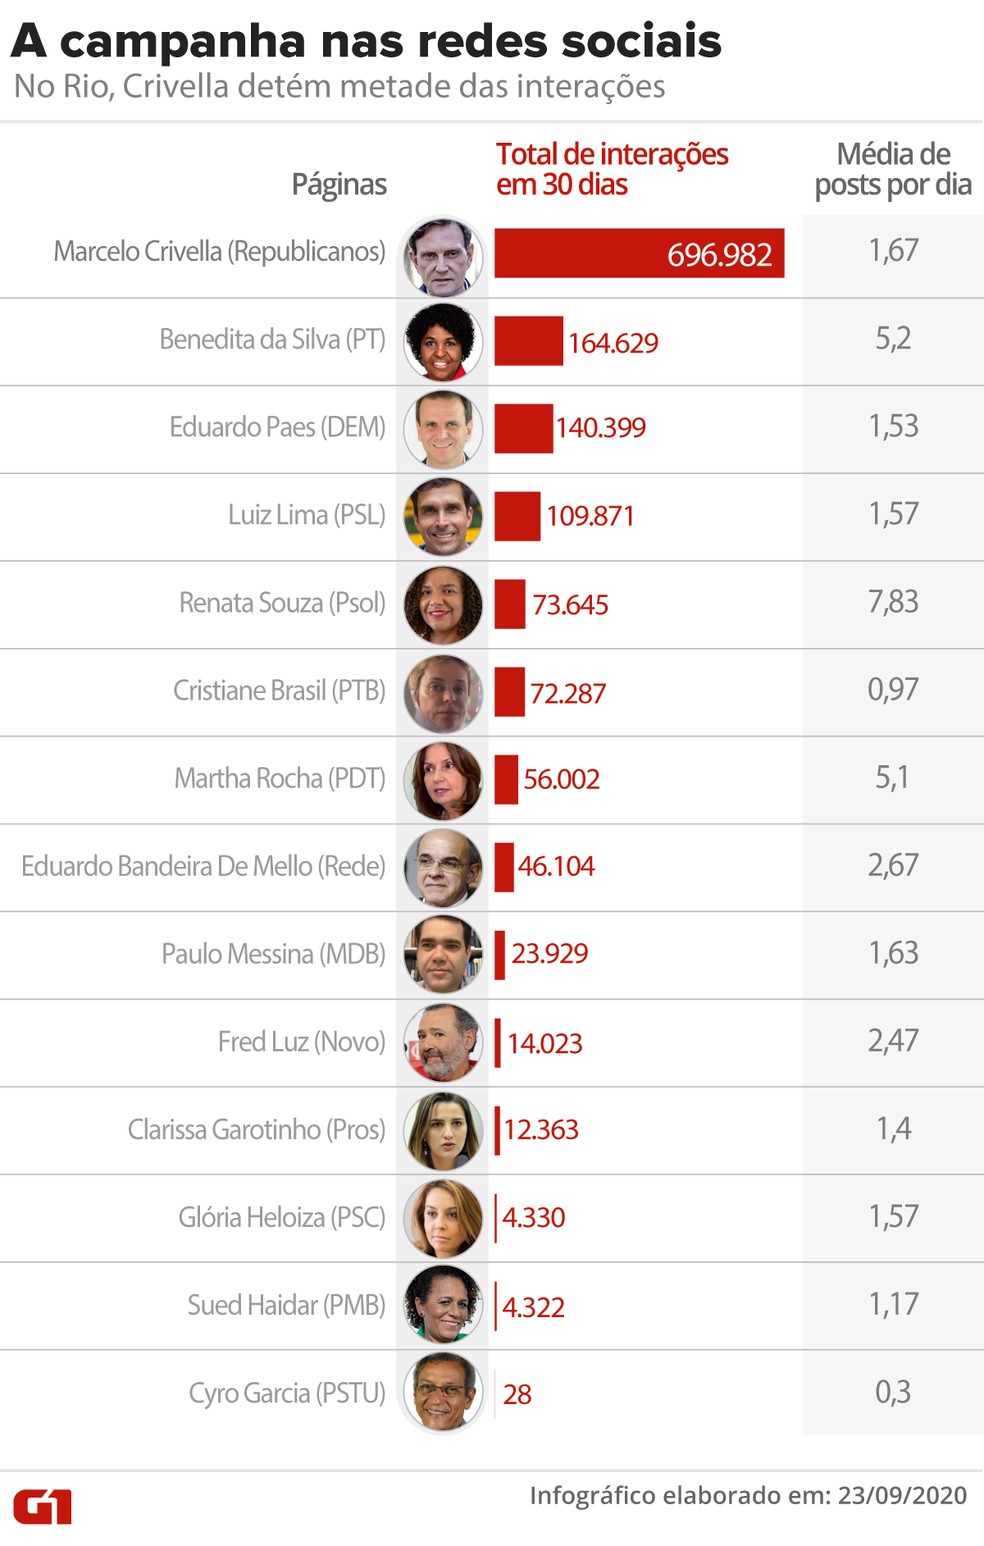The width and height of the screenshot is (984, 1546).
Task: Select the Eduardo Paes (DEM) name
Action: 277,427
